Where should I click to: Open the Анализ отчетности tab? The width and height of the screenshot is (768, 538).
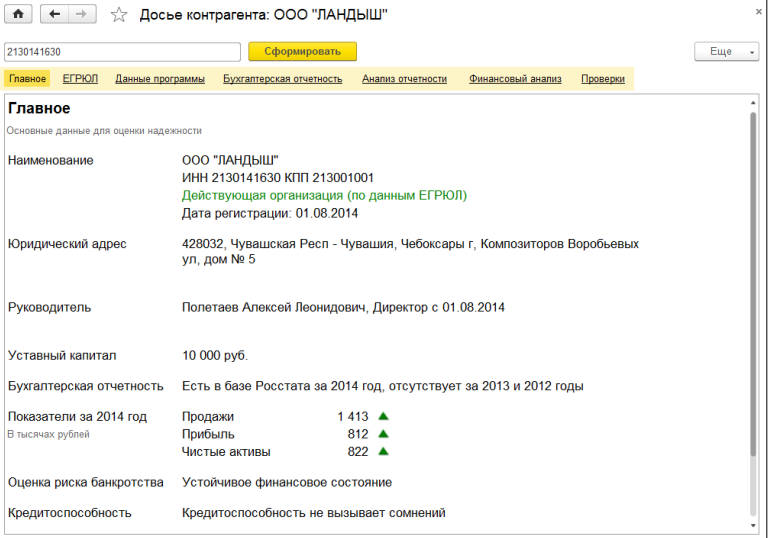click(x=404, y=78)
